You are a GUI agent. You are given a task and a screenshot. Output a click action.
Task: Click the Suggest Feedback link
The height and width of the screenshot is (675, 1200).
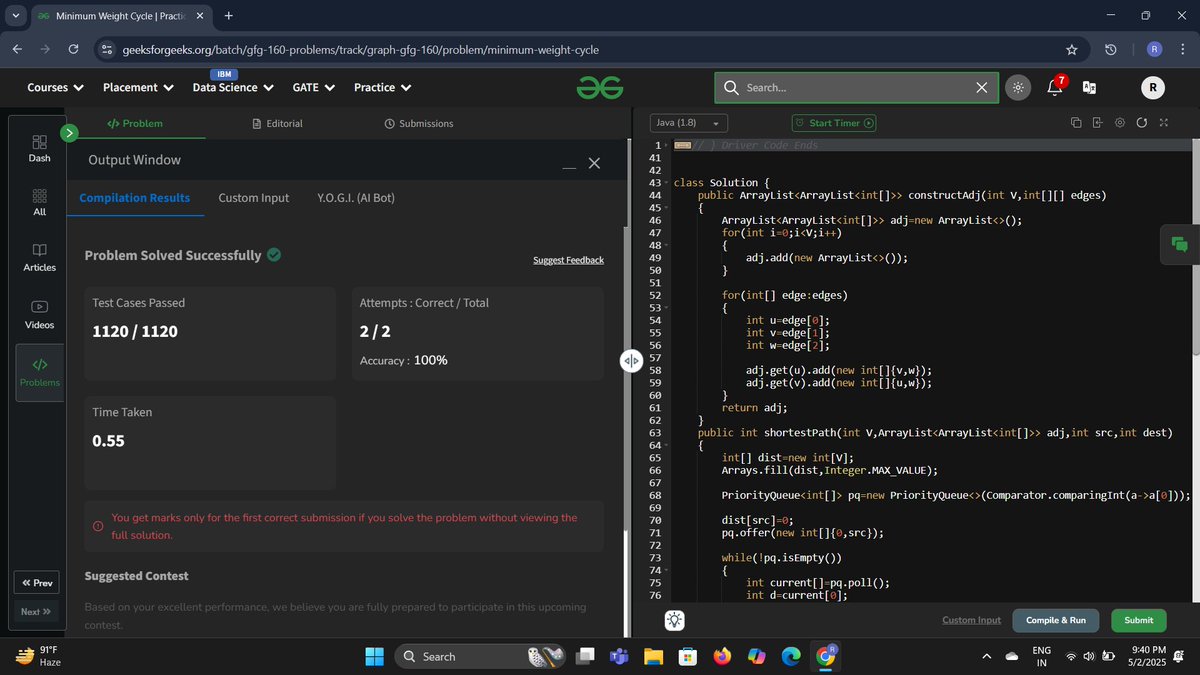click(x=568, y=260)
